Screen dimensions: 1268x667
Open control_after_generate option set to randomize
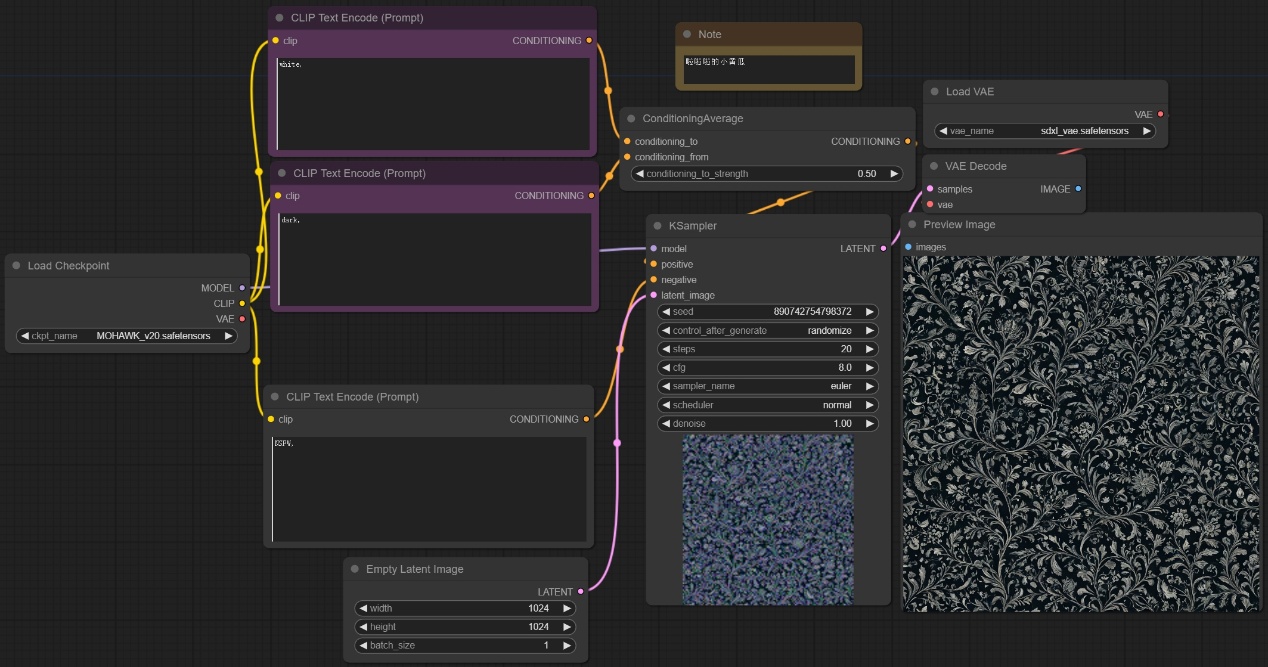[x=767, y=331]
